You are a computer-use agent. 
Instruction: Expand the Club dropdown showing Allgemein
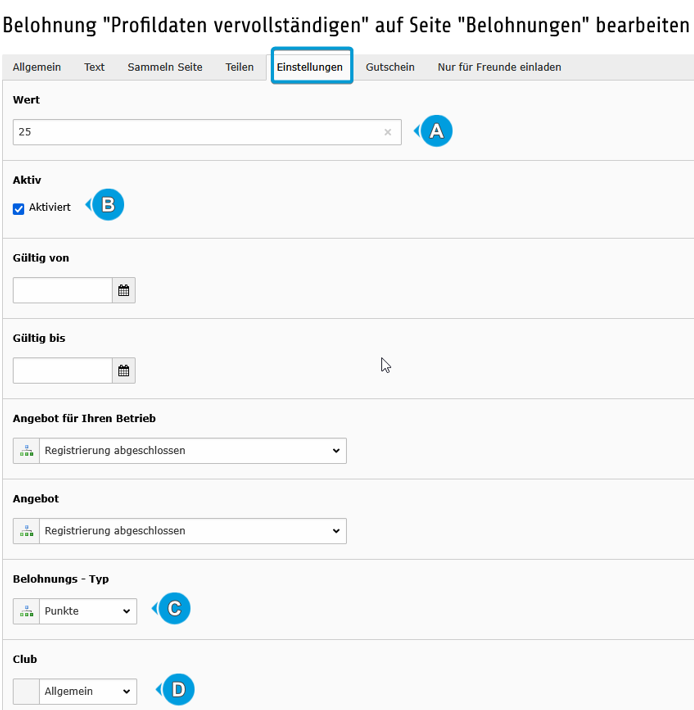point(88,691)
